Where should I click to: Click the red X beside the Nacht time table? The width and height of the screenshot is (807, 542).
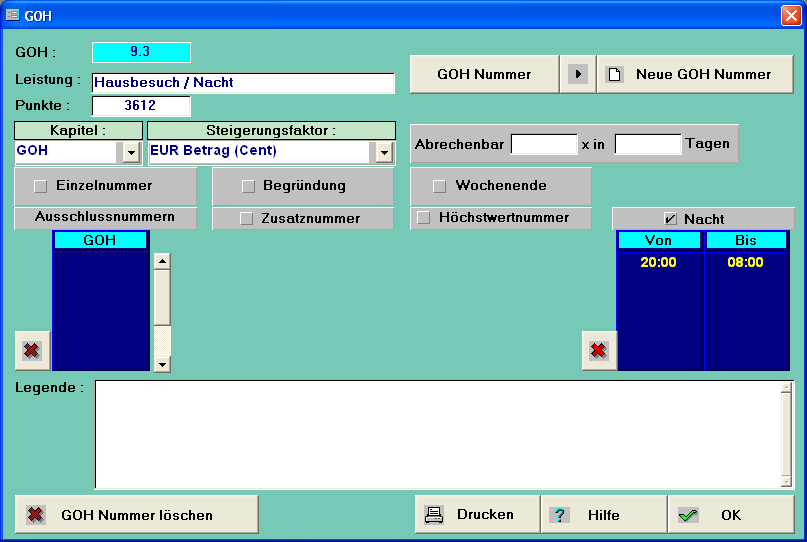(598, 351)
